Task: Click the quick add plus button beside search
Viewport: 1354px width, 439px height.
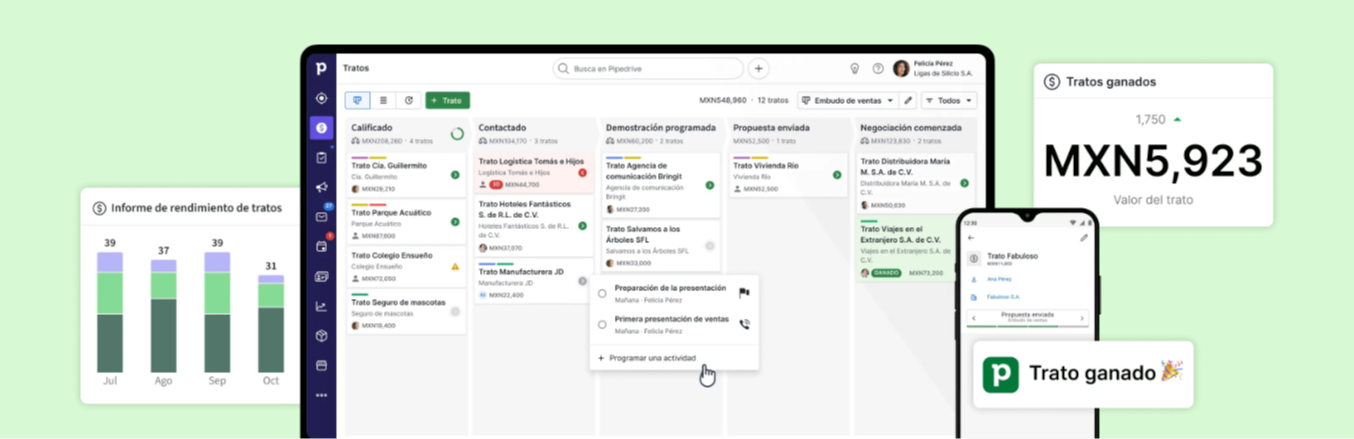Action: pyautogui.click(x=759, y=69)
